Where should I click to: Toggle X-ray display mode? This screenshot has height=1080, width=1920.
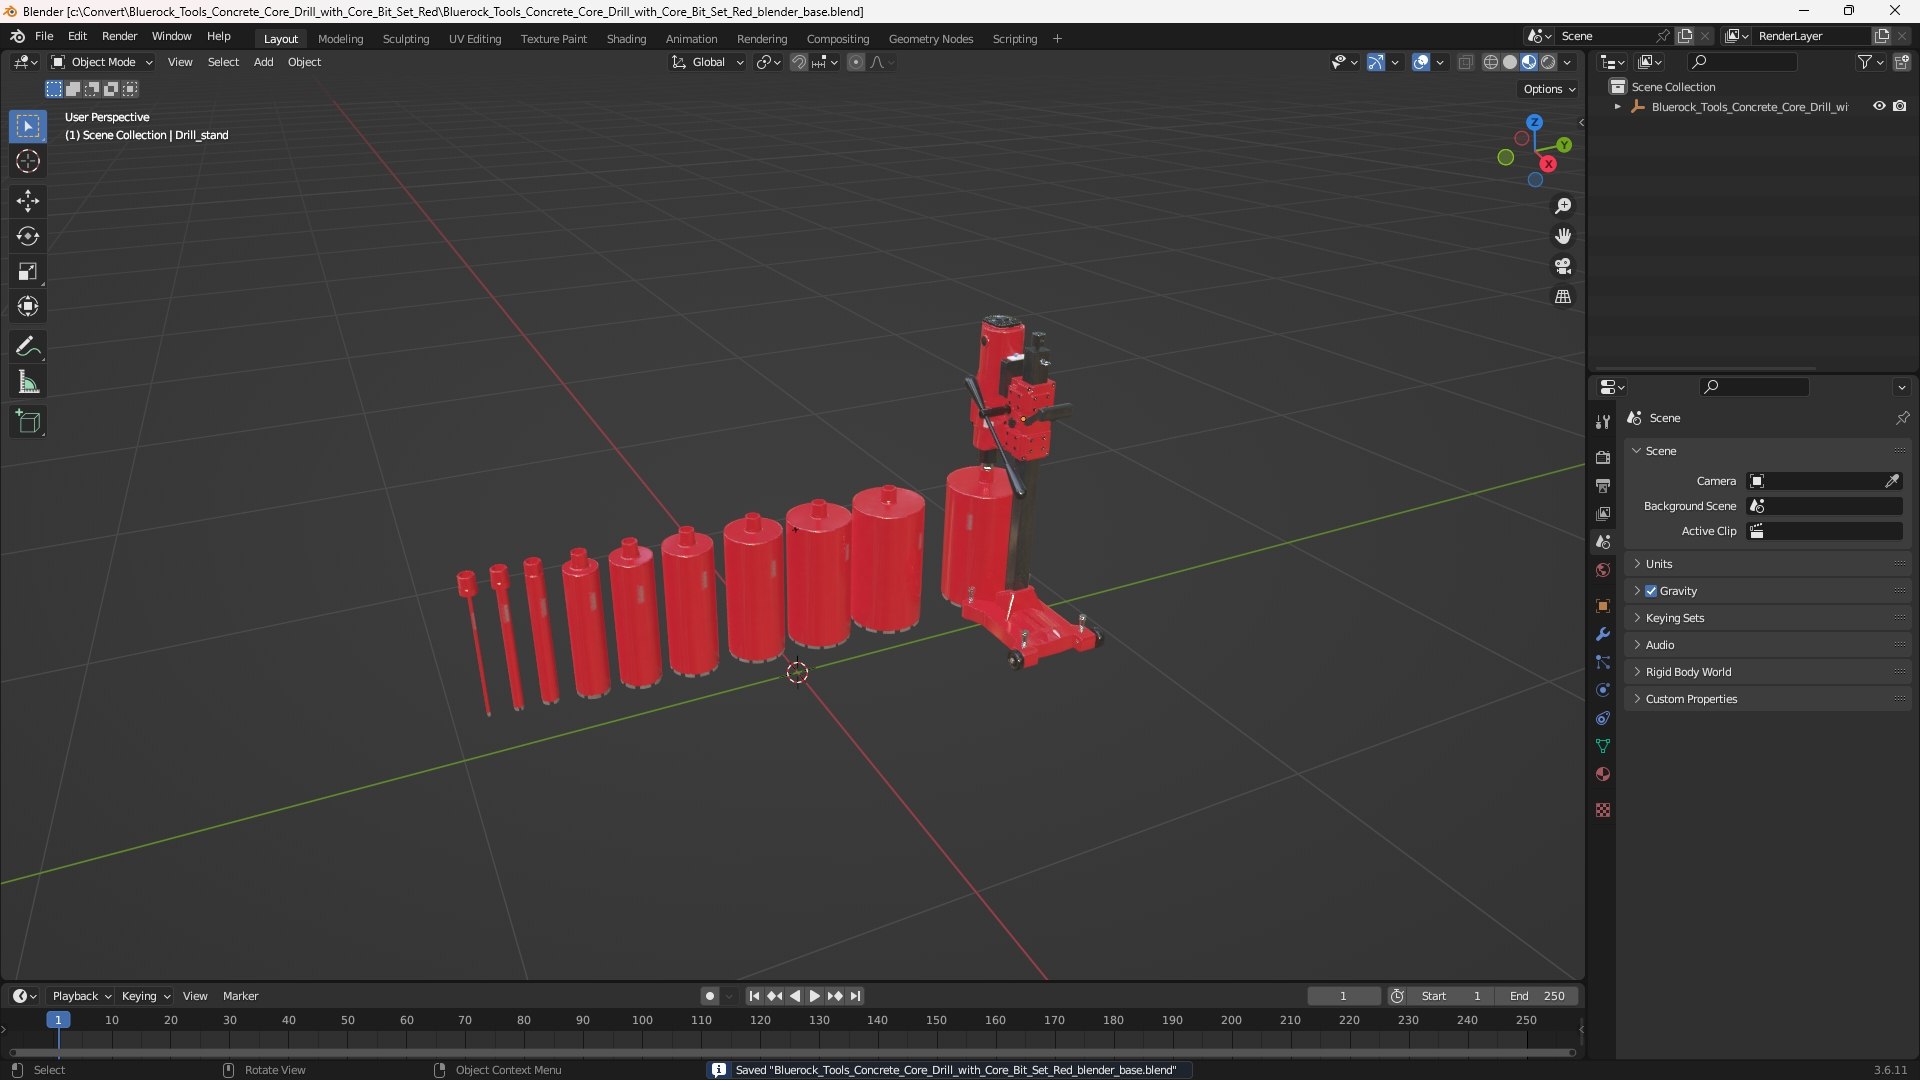click(x=1465, y=62)
